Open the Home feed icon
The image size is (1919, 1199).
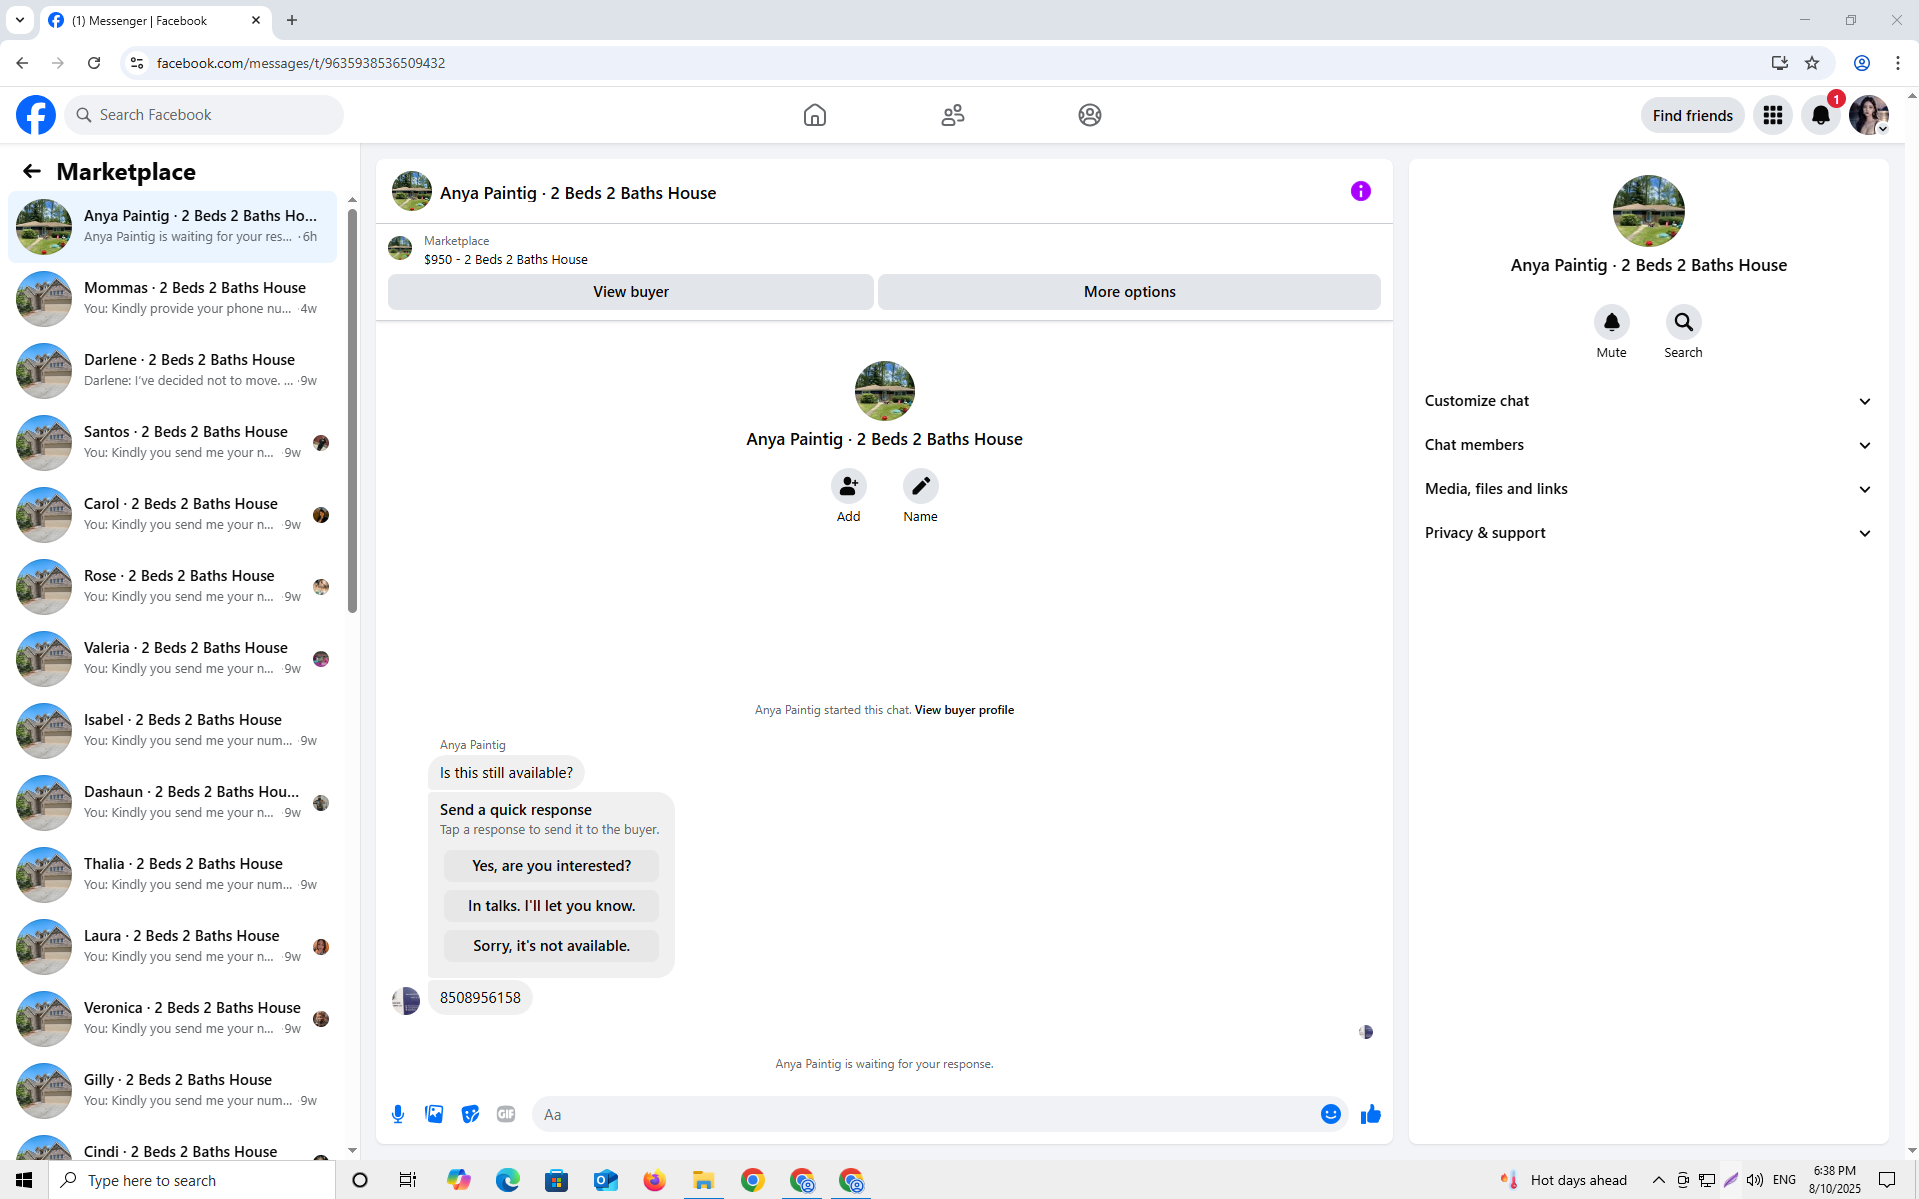pyautogui.click(x=815, y=115)
